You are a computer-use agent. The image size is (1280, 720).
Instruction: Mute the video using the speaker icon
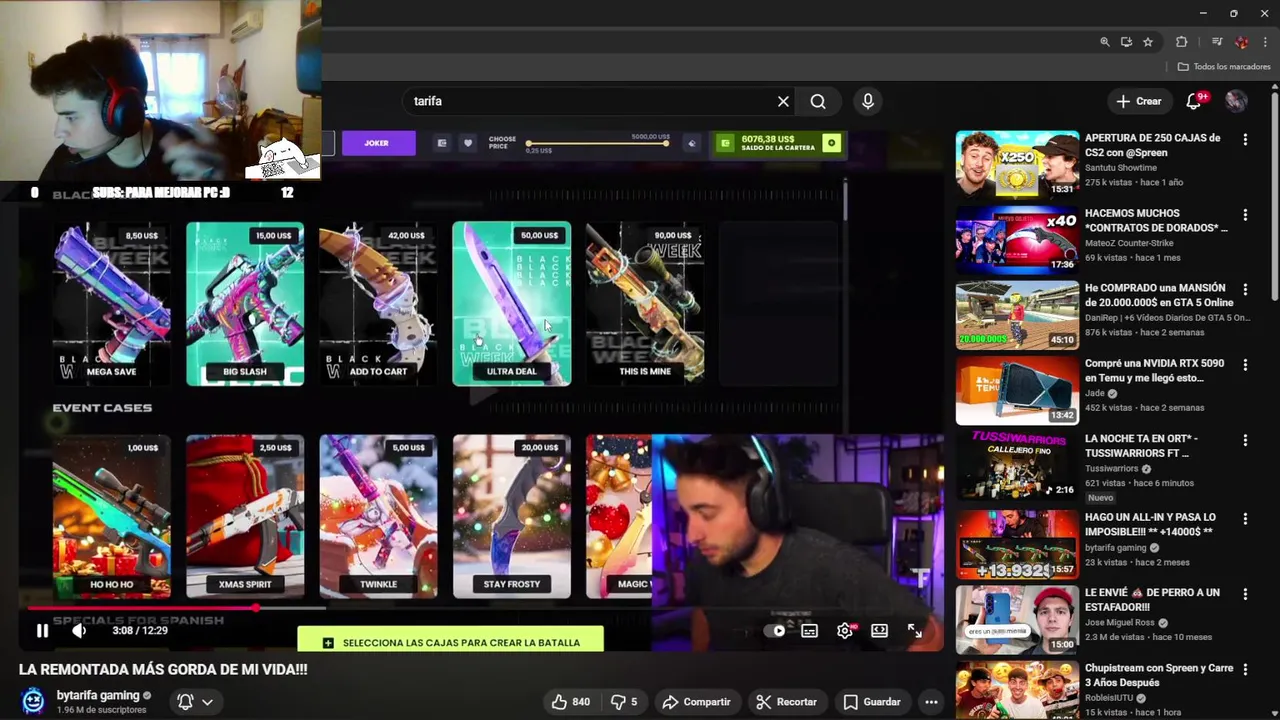pyautogui.click(x=79, y=631)
